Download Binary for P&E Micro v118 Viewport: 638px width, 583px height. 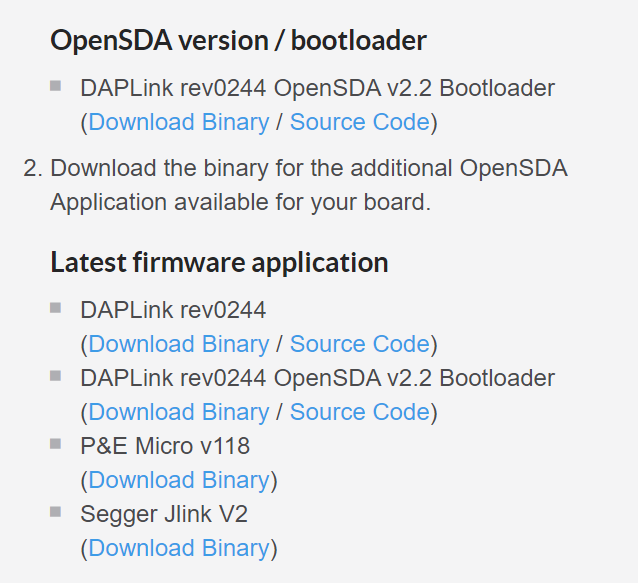click(178, 480)
